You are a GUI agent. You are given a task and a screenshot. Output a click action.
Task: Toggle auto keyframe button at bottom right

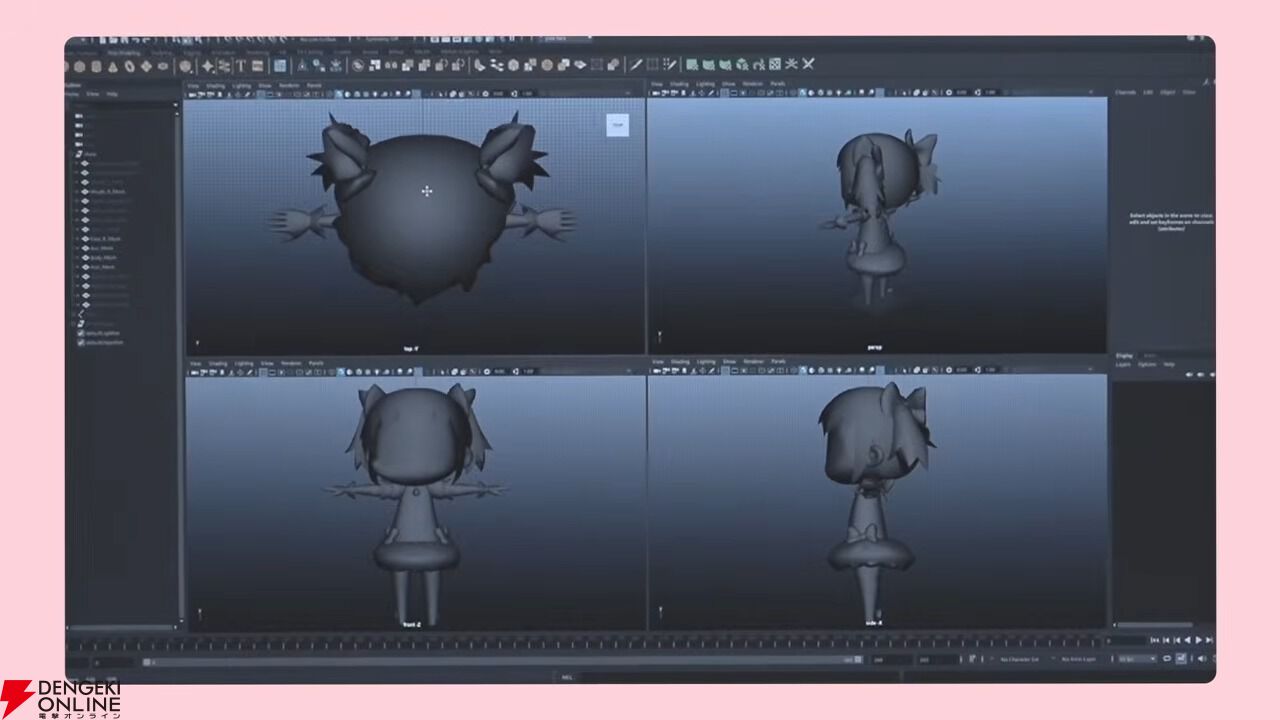click(1181, 659)
